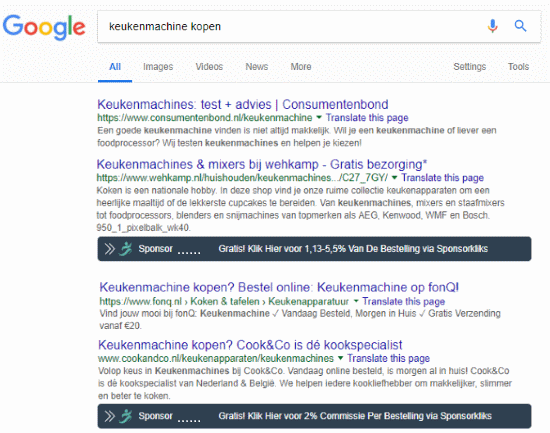Viewport: 550px width, 433px height.
Task: Start voice search with microphone icon
Action: click(492, 26)
